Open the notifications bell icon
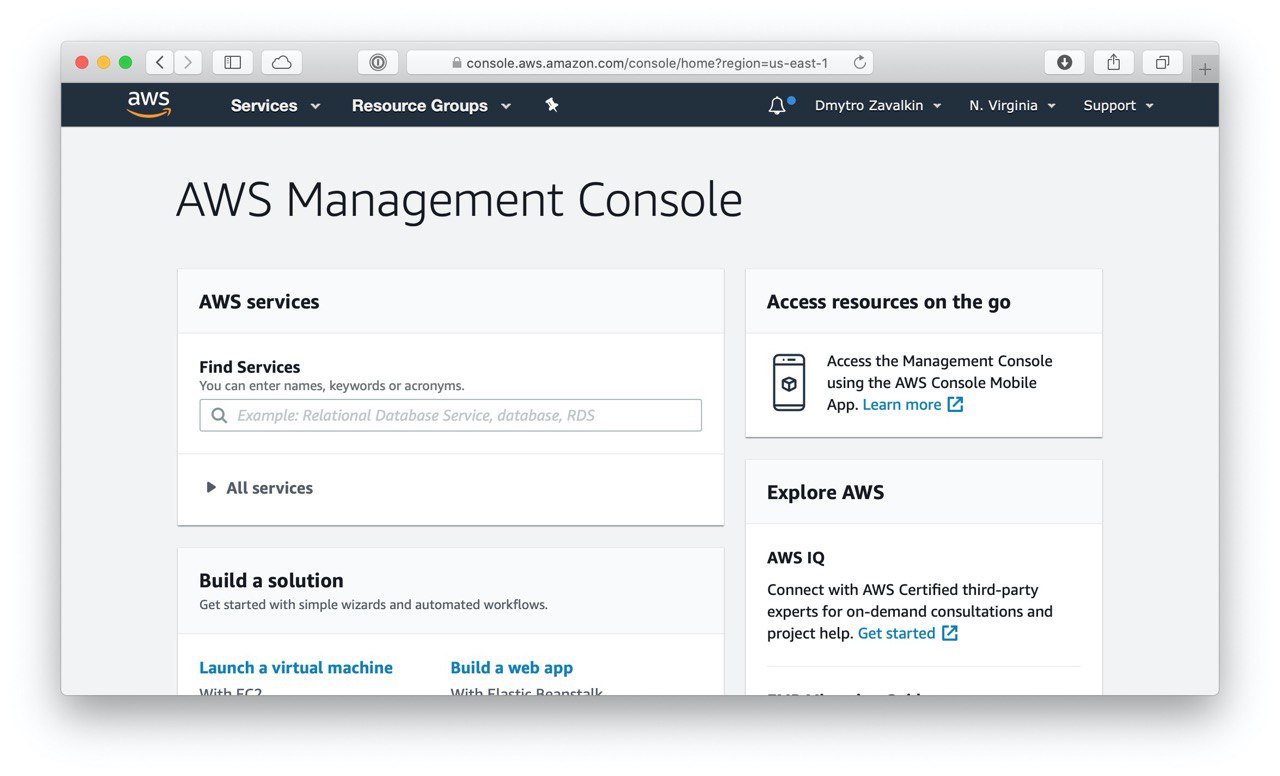The height and width of the screenshot is (776, 1280). click(x=777, y=105)
